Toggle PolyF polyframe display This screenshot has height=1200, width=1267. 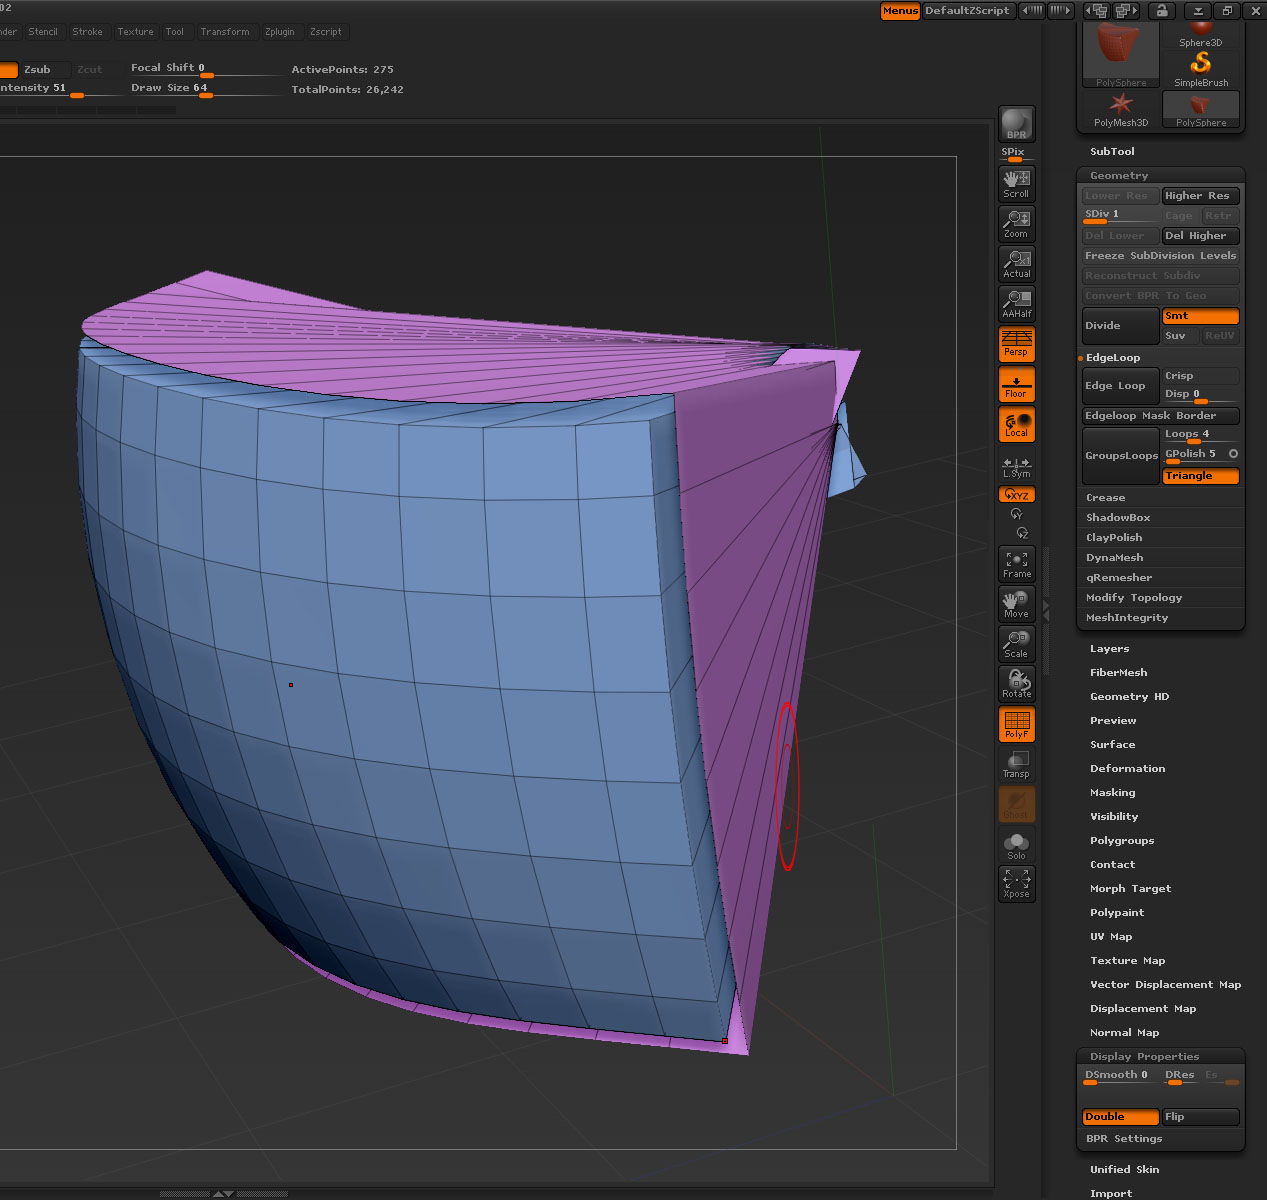(x=1016, y=724)
